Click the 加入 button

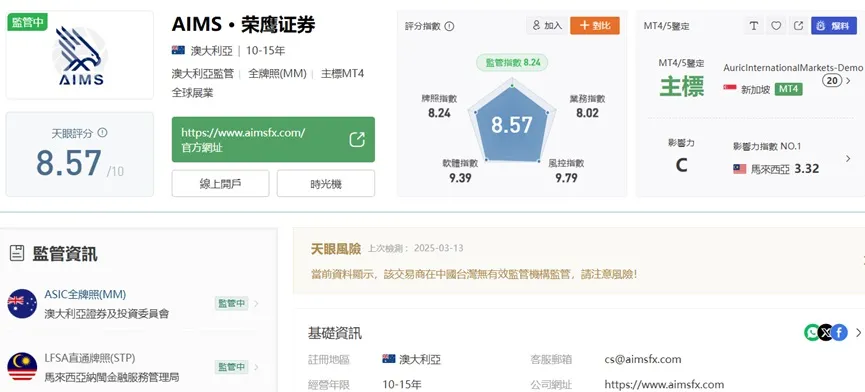547,26
